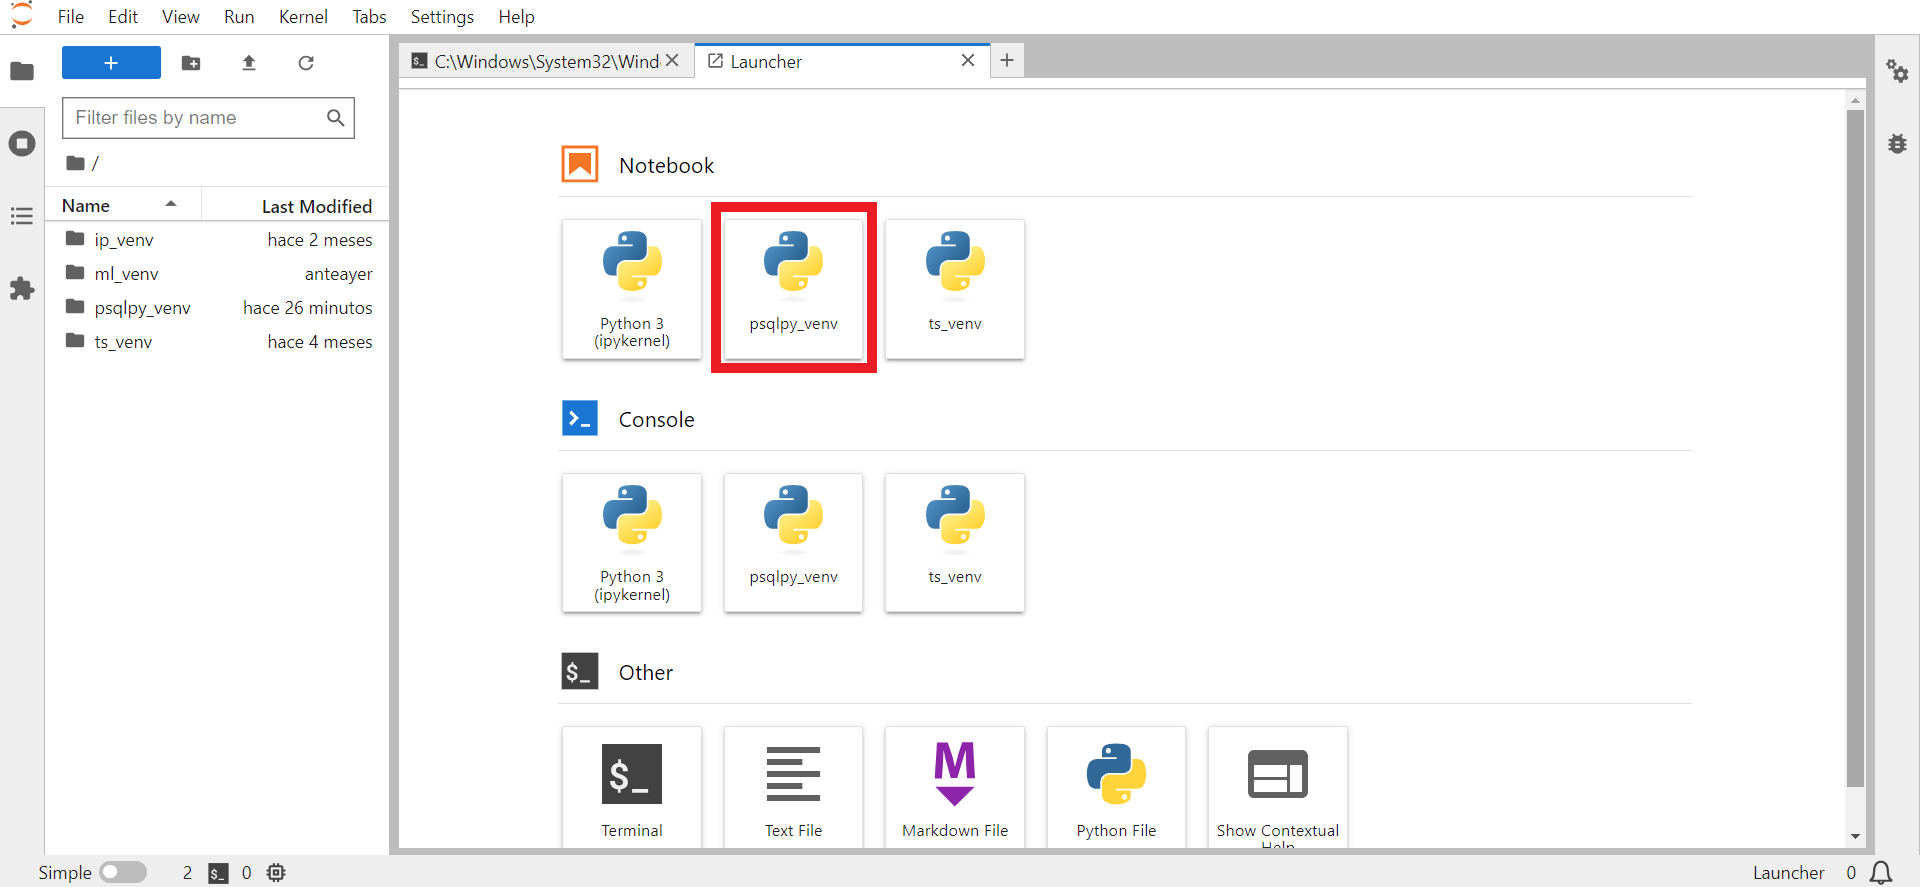Select the psqlpy_venv folder
1920x887 pixels.
tap(218, 308)
